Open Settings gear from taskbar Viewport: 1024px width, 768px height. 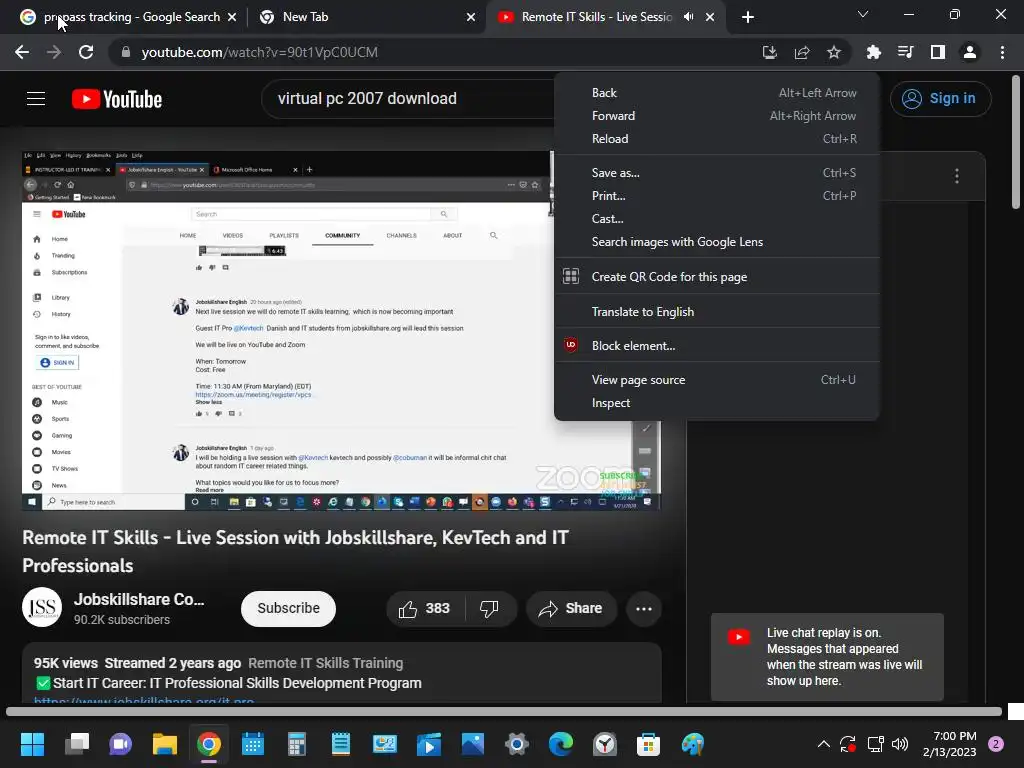coord(517,744)
